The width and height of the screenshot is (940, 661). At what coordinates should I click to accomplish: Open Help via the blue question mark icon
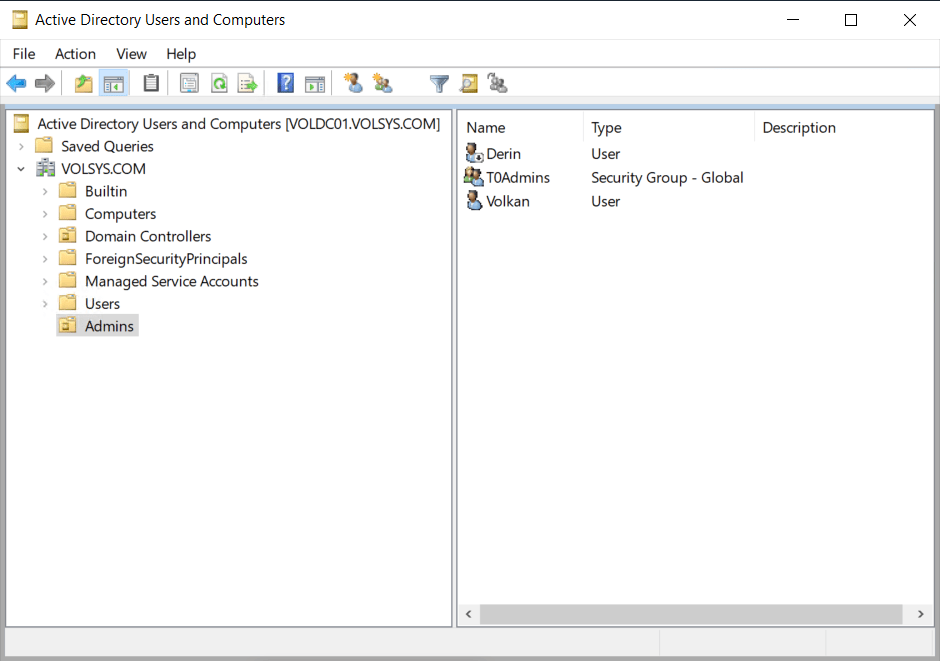pyautogui.click(x=286, y=84)
